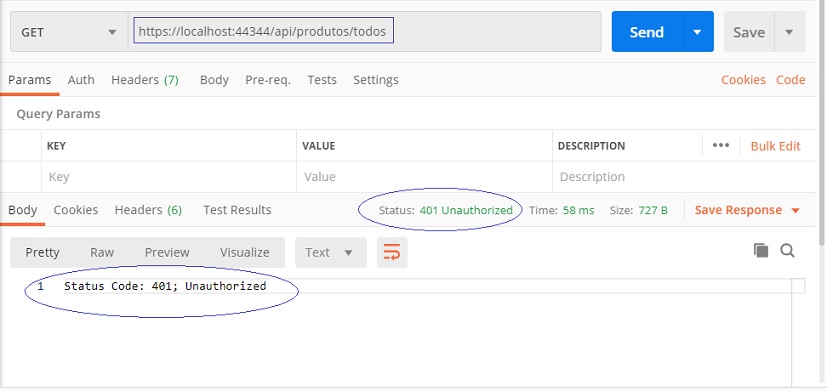Click the copy response icon
Image resolution: width=827 pixels, height=391 pixels.
point(761,250)
